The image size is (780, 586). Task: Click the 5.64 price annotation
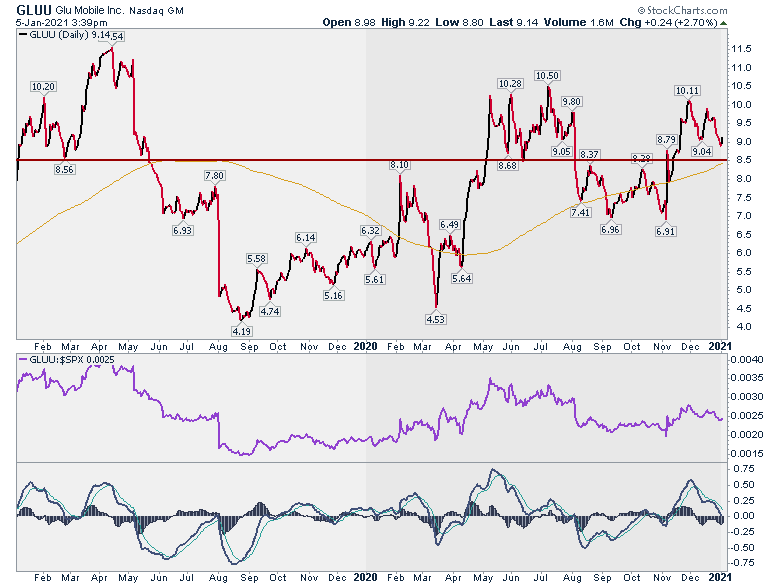click(x=462, y=279)
